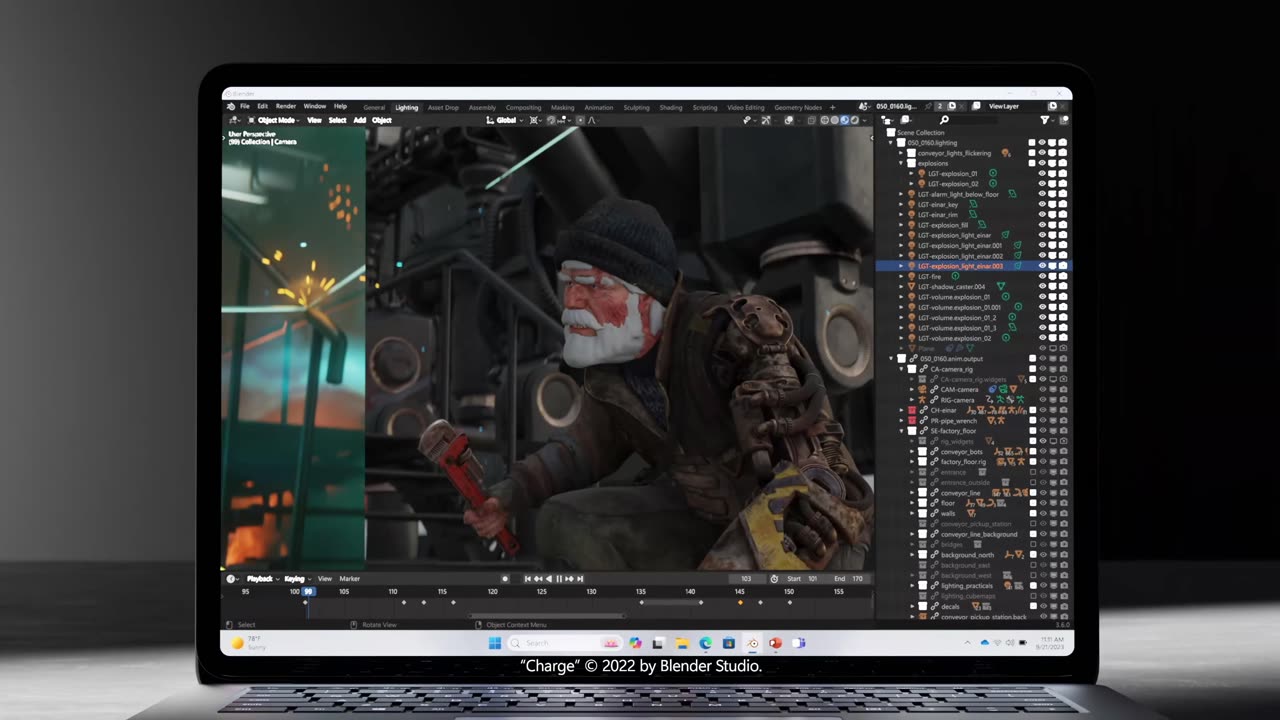The image size is (1280, 720).
Task: Open the viewport View menu
Action: pos(314,120)
